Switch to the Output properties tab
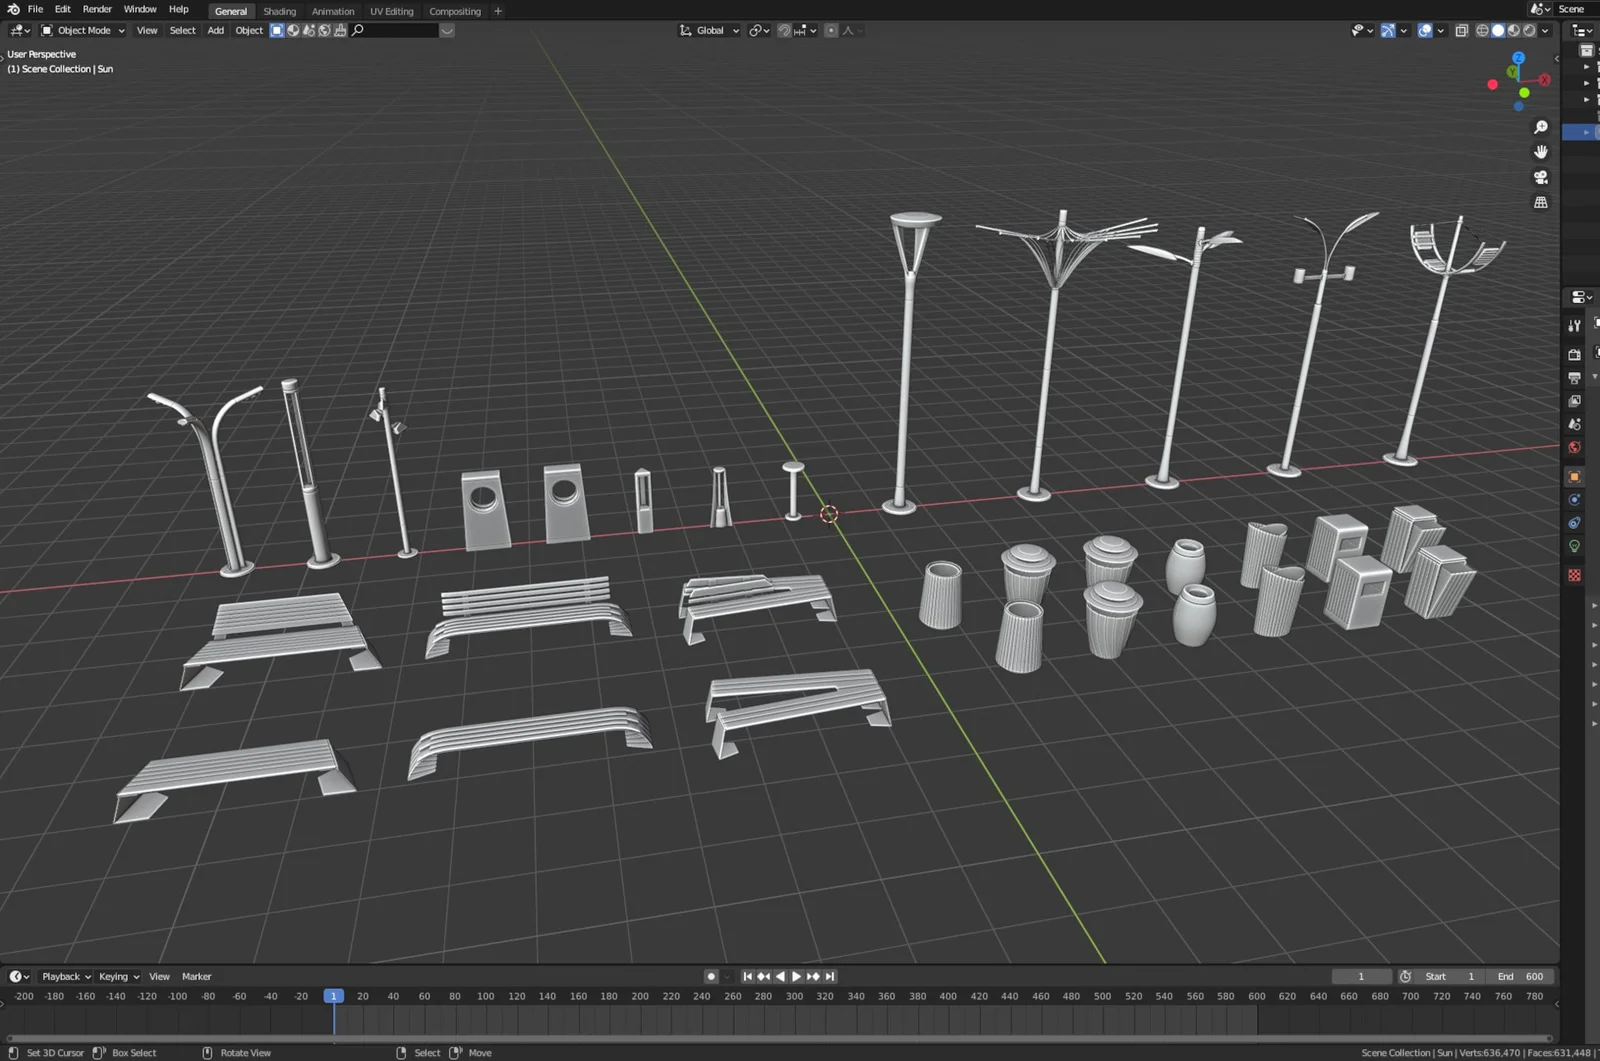Screen dimensions: 1600x1061 point(1574,377)
